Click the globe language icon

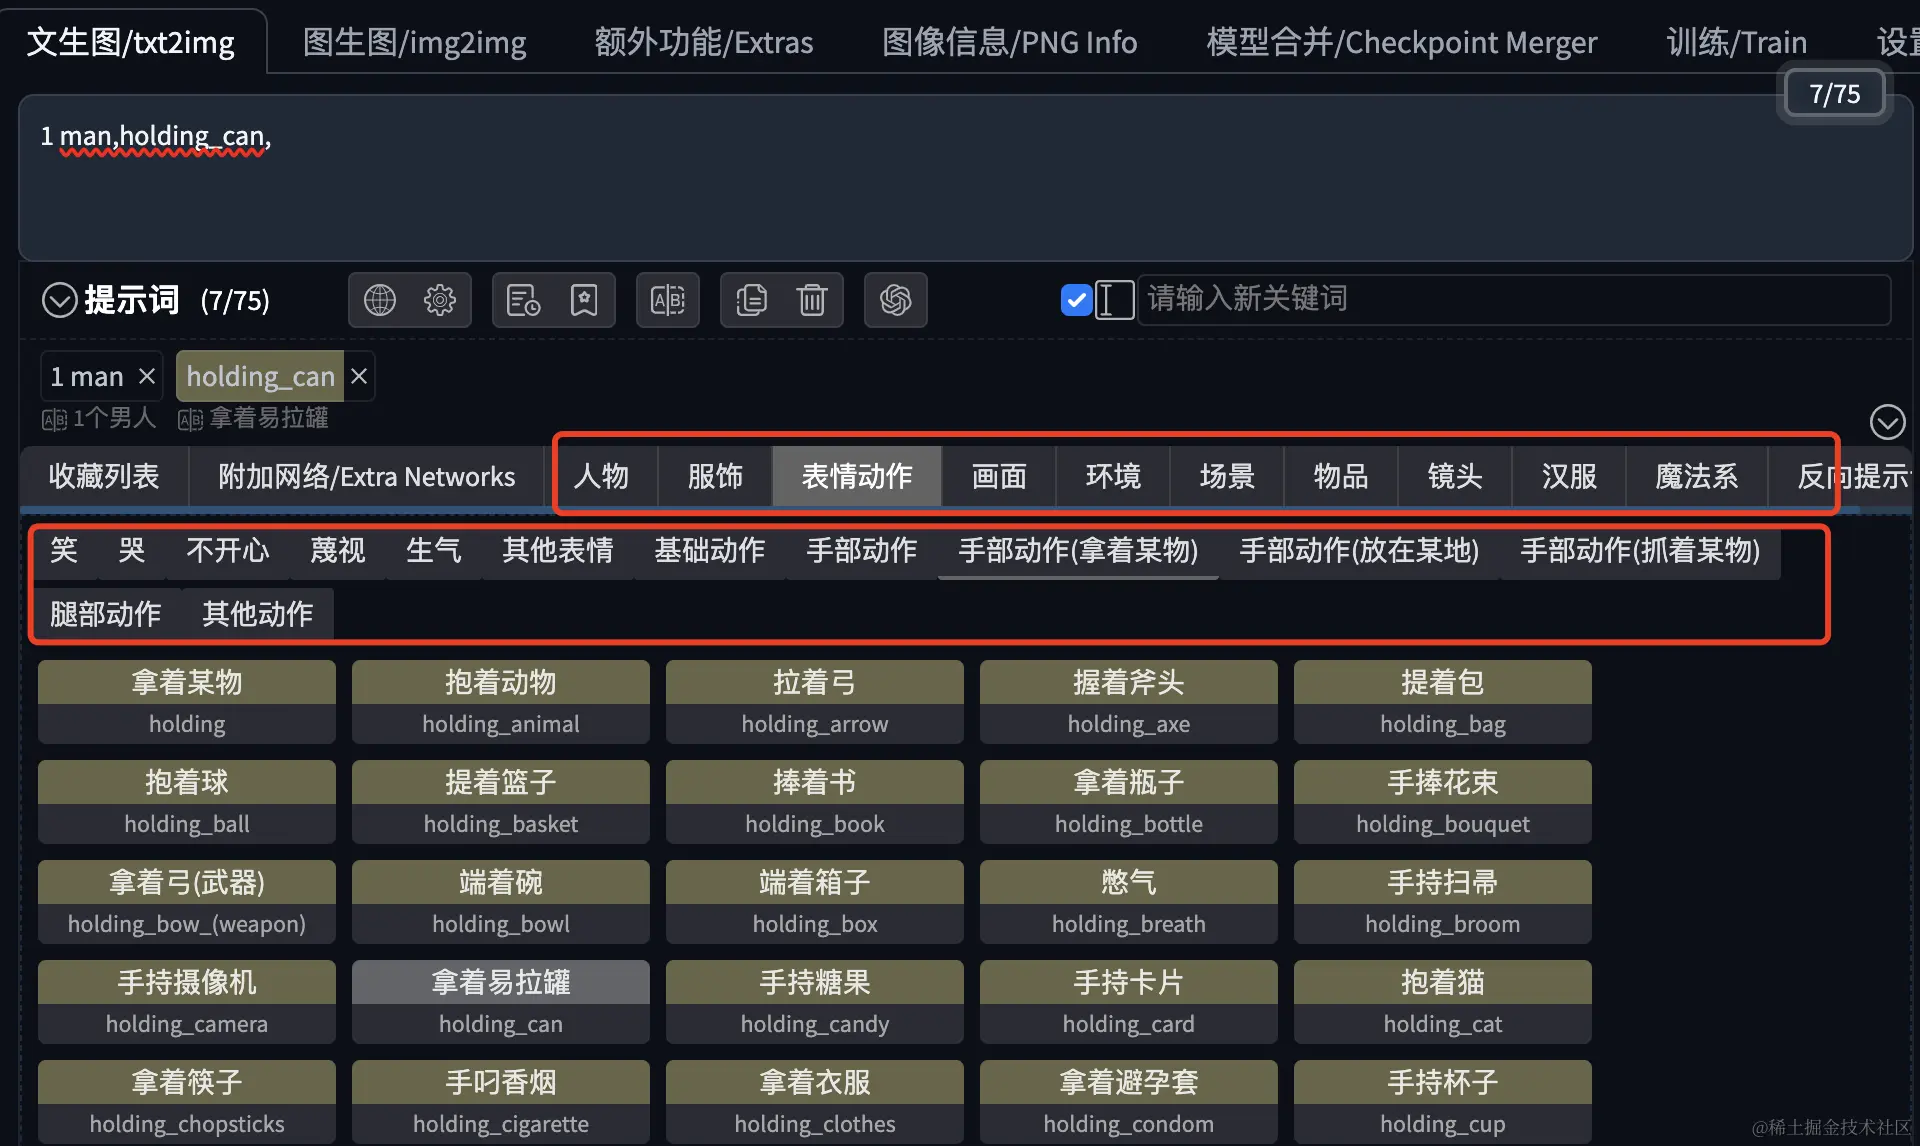click(379, 300)
